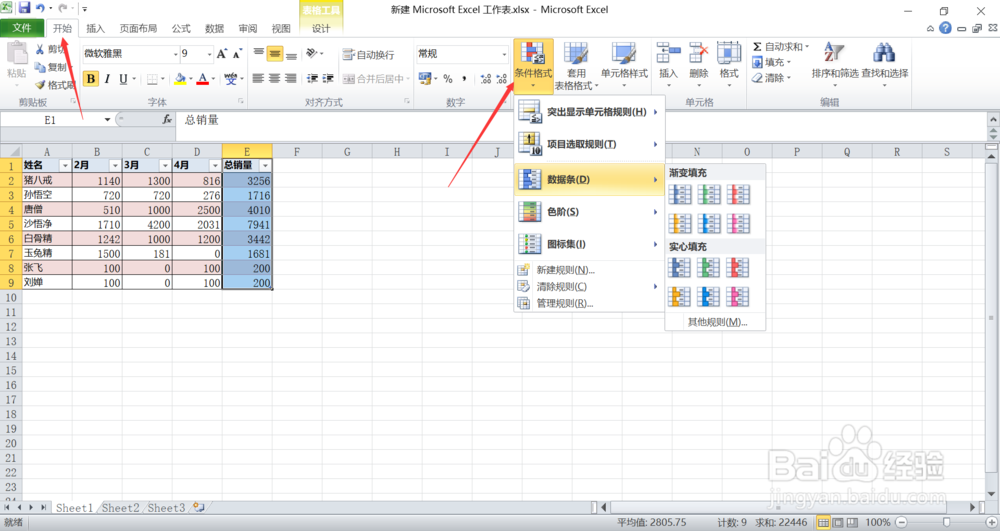Open the Name Box dropdown arrow

point(107,119)
